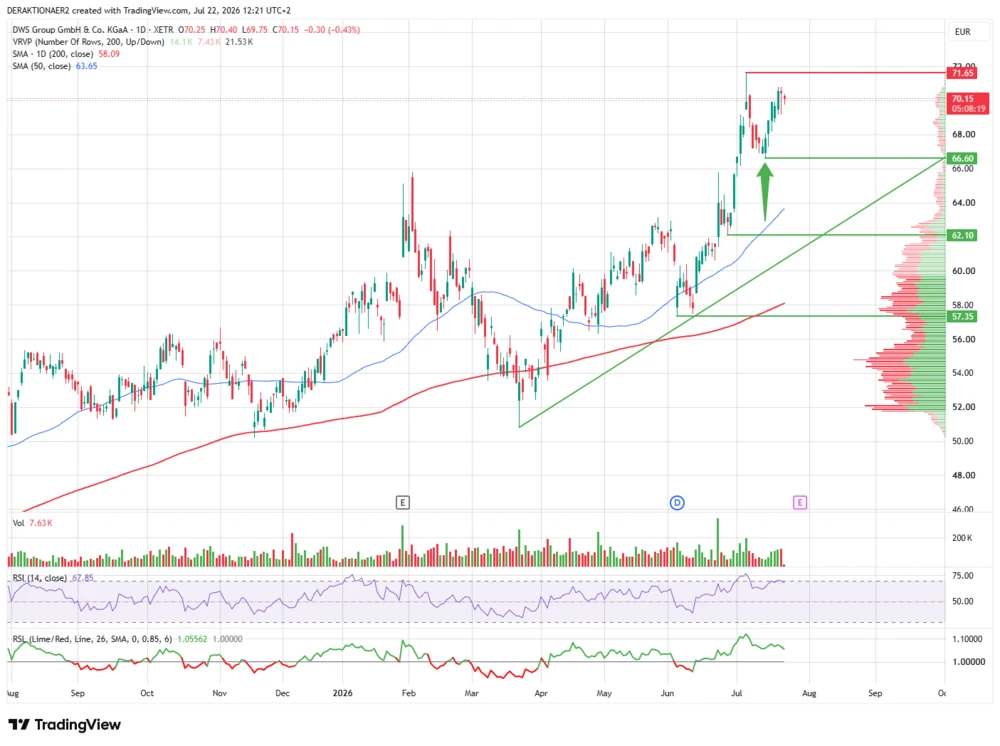Click the Aug label near right of time axis

(x=809, y=693)
